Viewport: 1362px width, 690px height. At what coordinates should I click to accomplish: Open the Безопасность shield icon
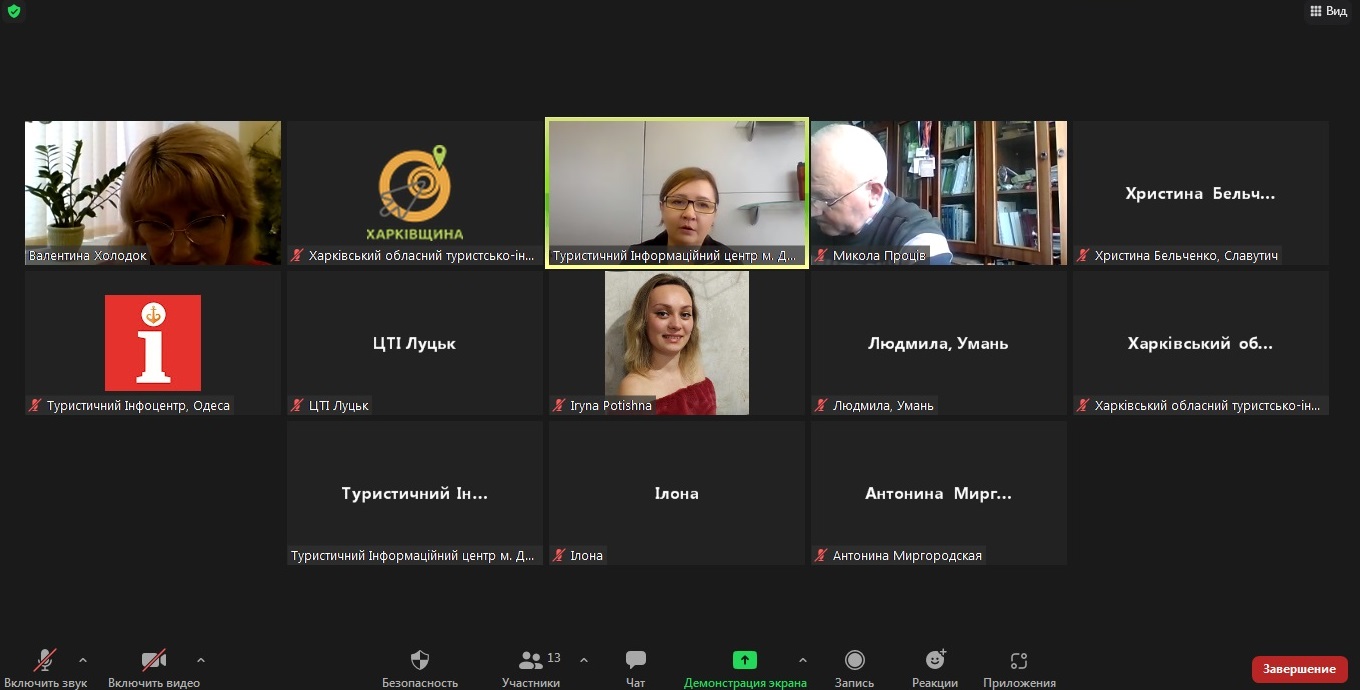(x=420, y=667)
